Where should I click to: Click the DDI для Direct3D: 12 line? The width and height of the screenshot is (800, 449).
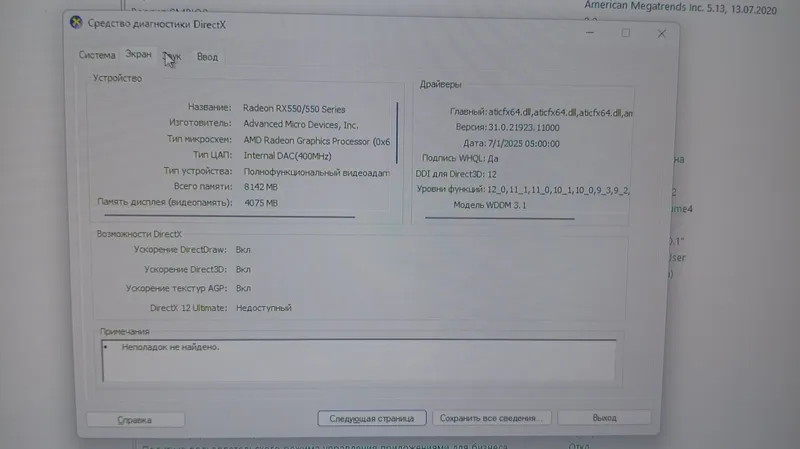[456, 174]
